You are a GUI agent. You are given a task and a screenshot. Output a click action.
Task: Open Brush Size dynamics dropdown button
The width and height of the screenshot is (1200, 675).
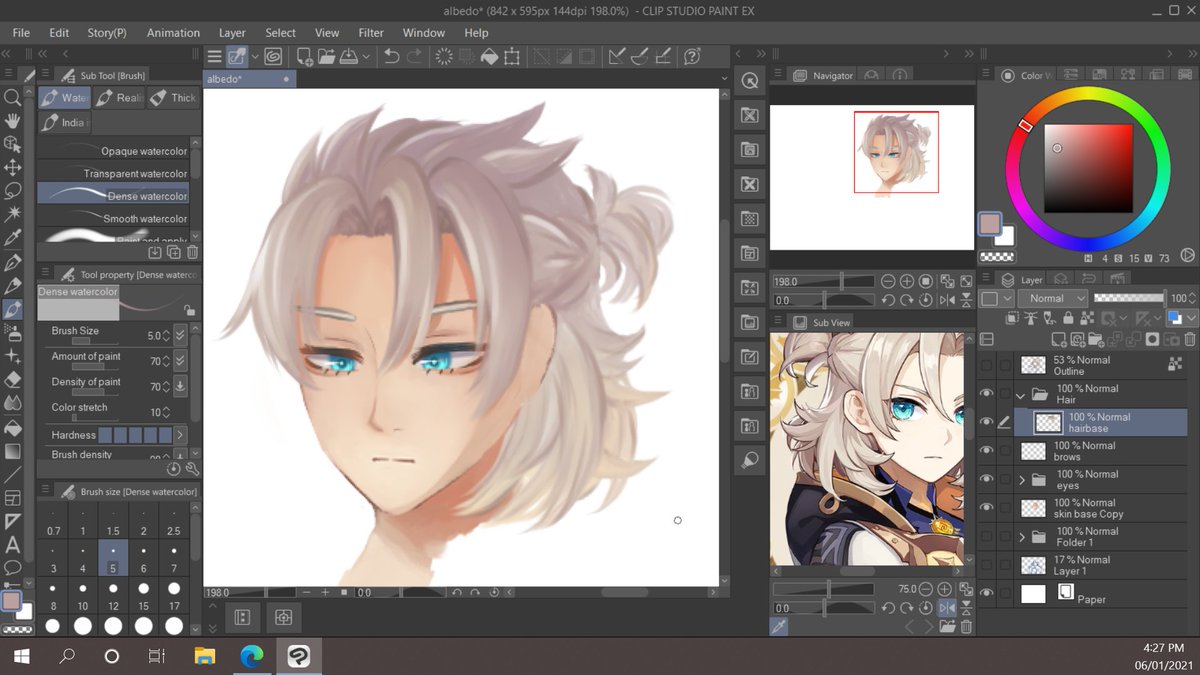click(180, 335)
